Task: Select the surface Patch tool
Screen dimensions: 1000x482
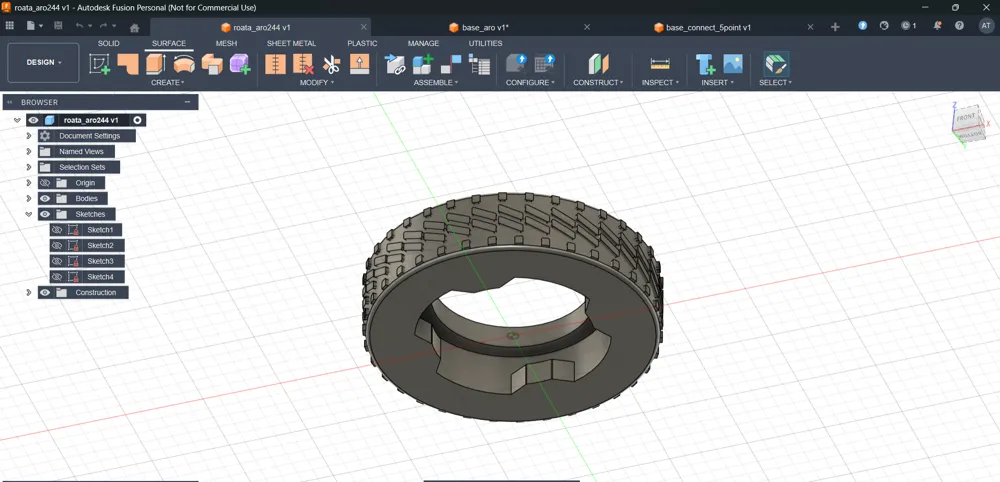Action: [x=128, y=64]
